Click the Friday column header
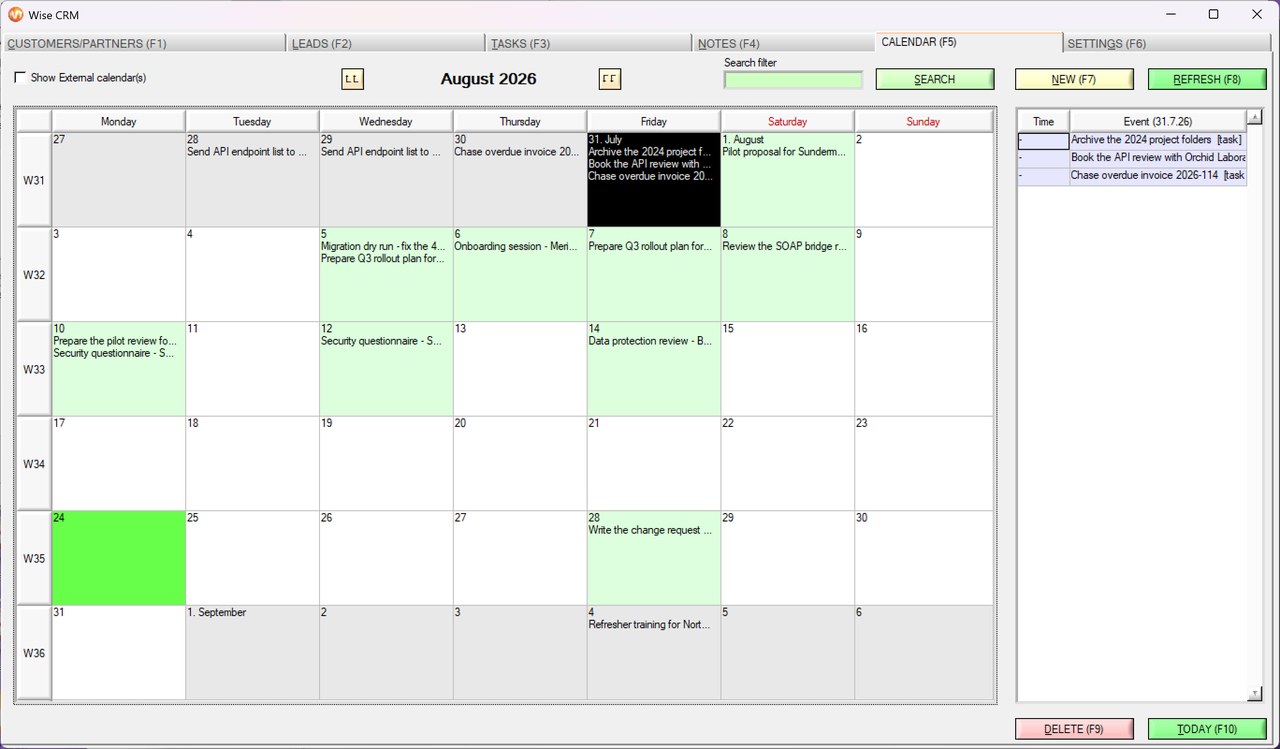Screen dimensions: 1280x749 [x=654, y=121]
